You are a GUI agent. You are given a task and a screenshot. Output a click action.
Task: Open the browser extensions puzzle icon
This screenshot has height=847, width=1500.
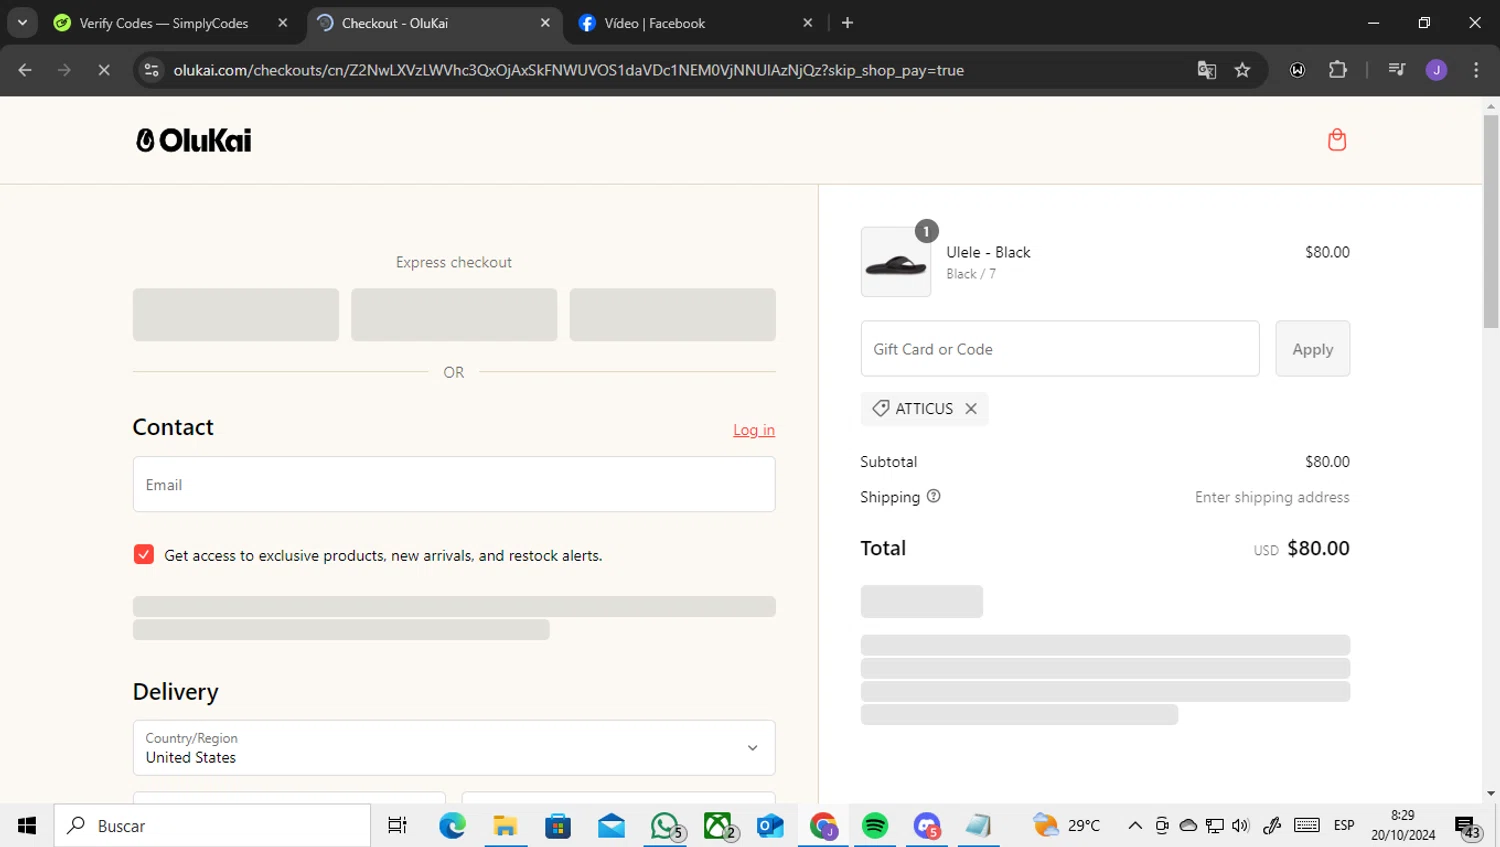[x=1337, y=70]
